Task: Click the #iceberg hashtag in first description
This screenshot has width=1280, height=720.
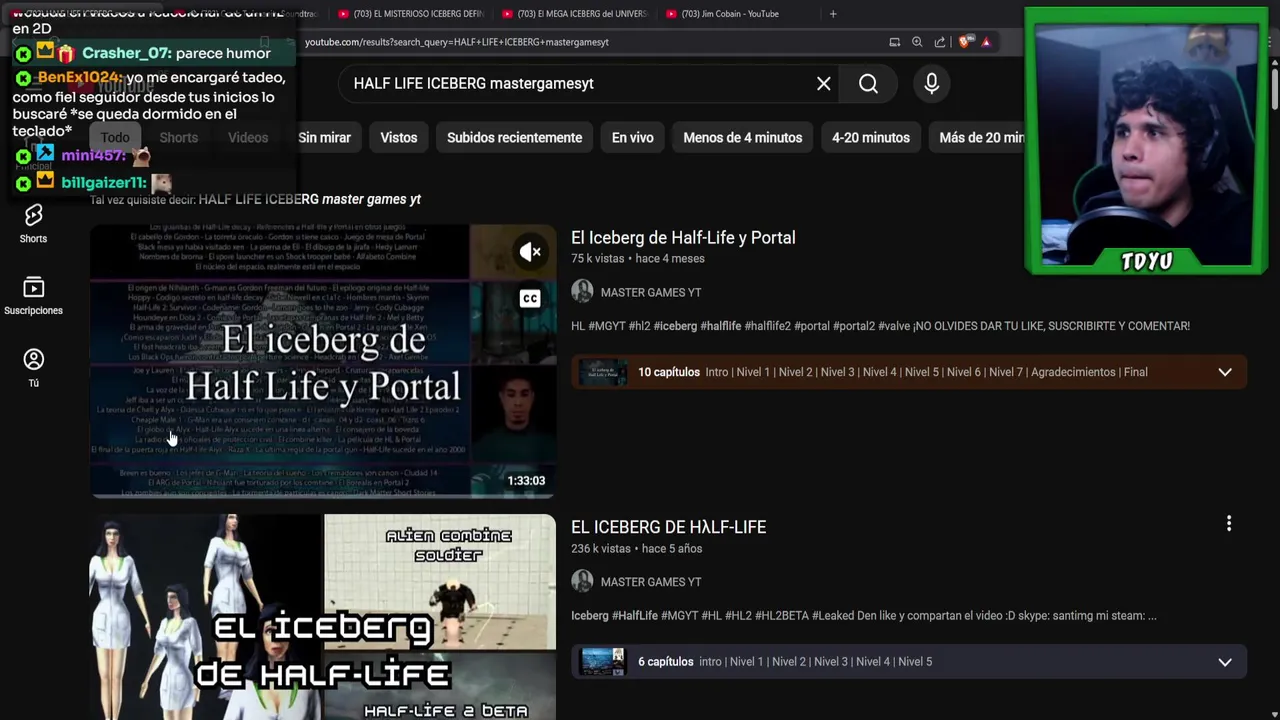Action: (x=675, y=326)
